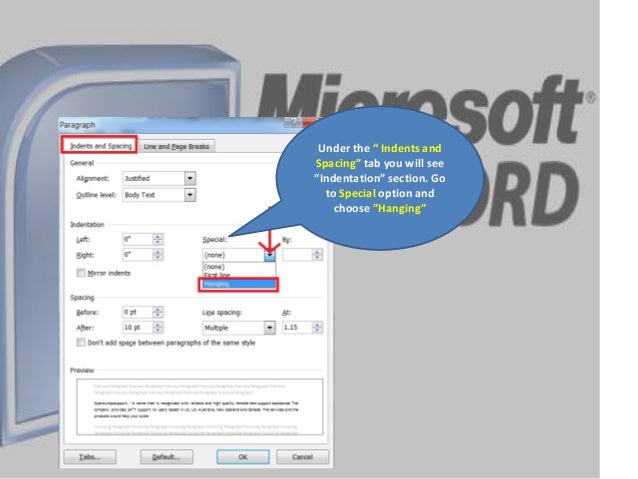Expand the Outline level dropdown arrow

[x=190, y=195]
